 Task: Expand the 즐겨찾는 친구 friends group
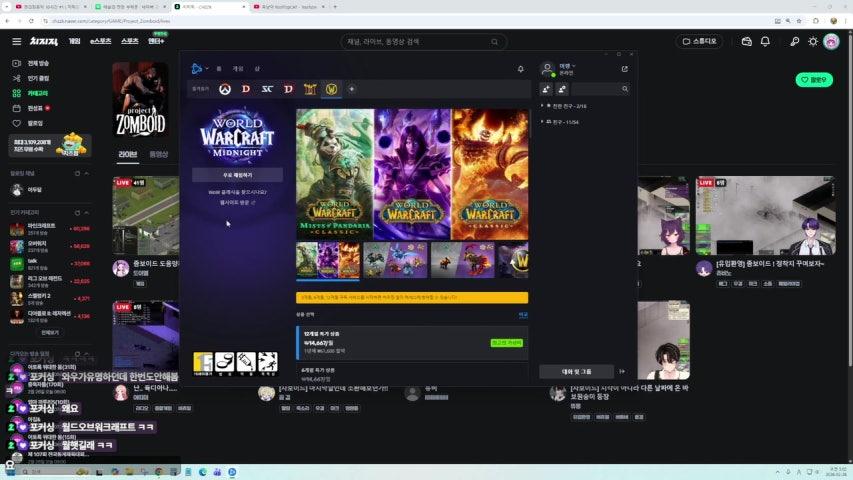pyautogui.click(x=564, y=106)
